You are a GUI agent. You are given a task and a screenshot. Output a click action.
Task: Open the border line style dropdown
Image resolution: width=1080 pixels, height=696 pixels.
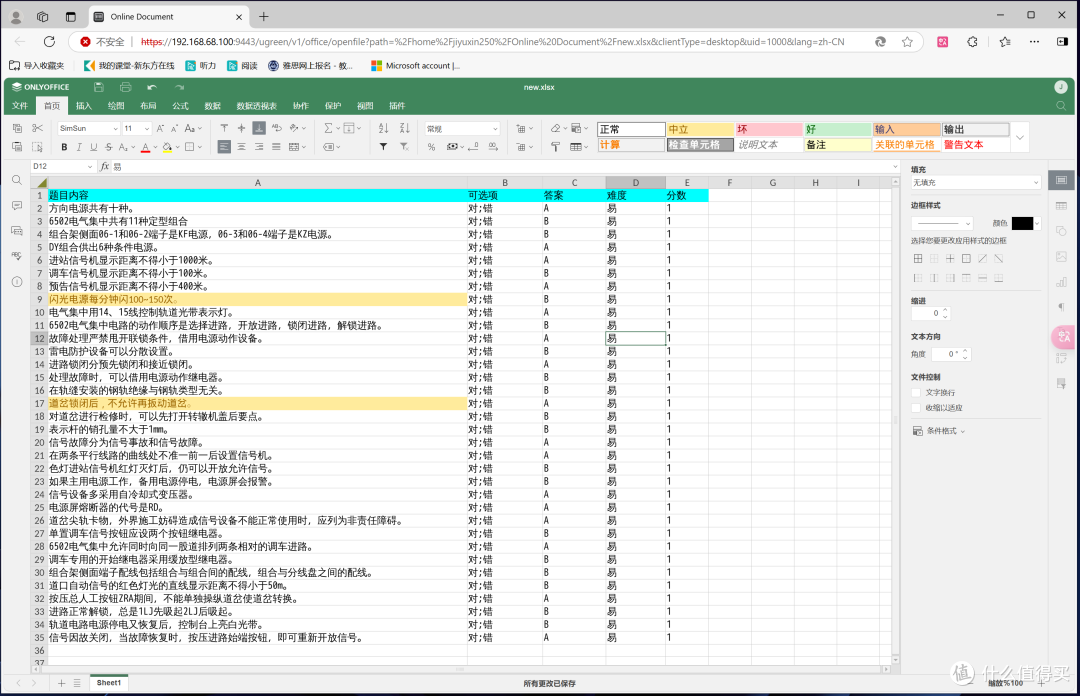(942, 223)
